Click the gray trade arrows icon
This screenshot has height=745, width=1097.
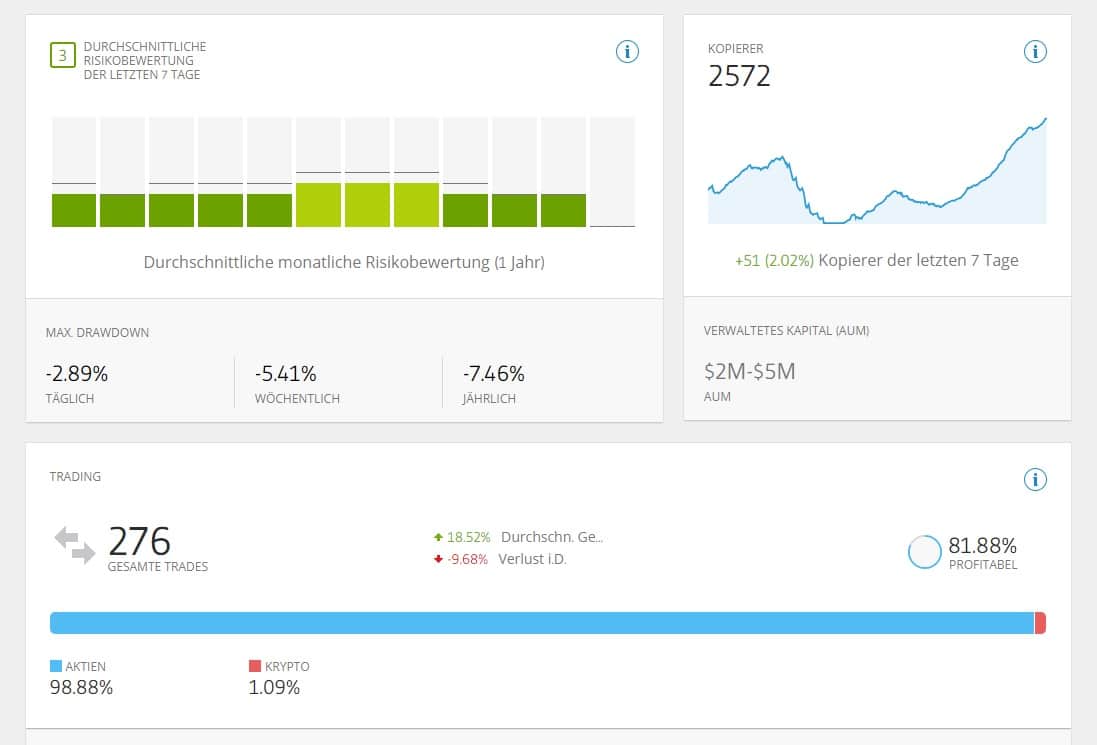pos(75,545)
